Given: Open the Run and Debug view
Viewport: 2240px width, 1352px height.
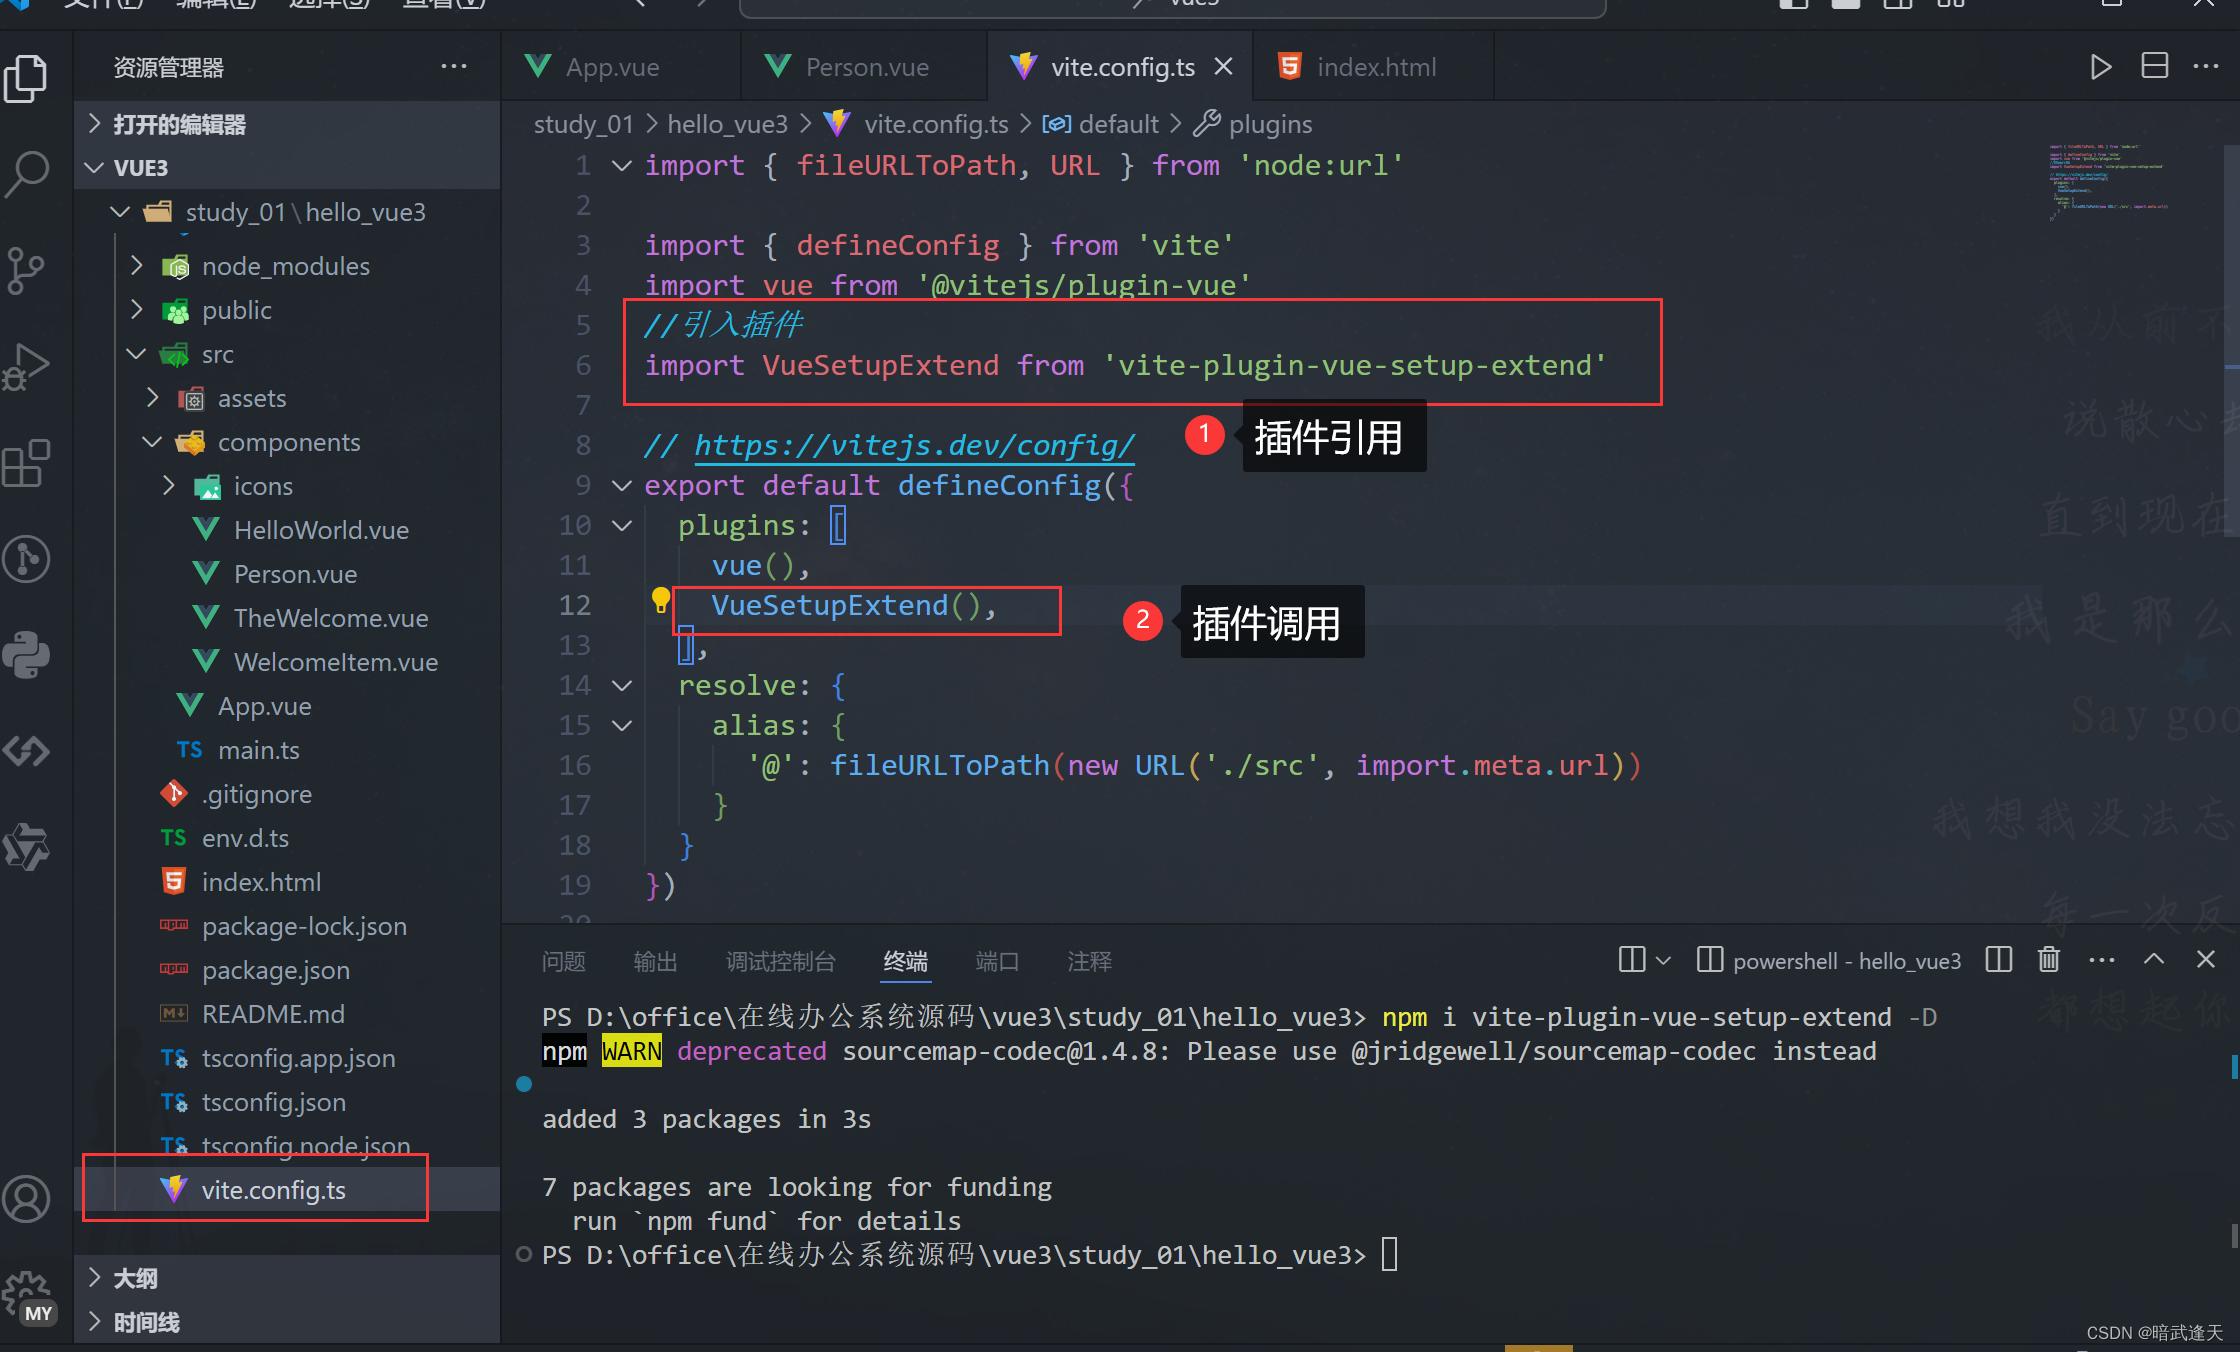Looking at the screenshot, I should tap(27, 366).
